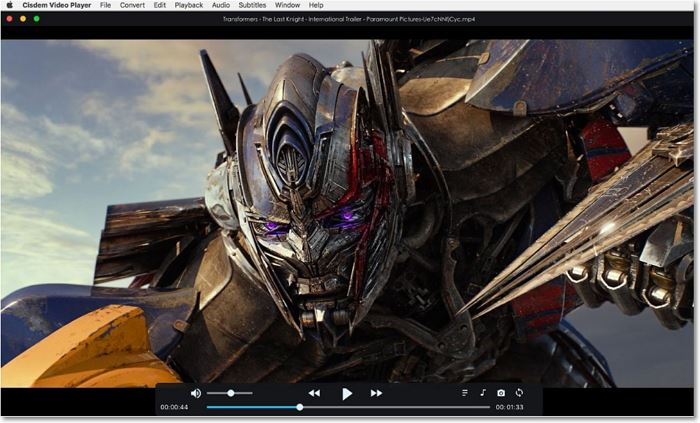
Task: Open the playlist icon
Action: pos(465,393)
